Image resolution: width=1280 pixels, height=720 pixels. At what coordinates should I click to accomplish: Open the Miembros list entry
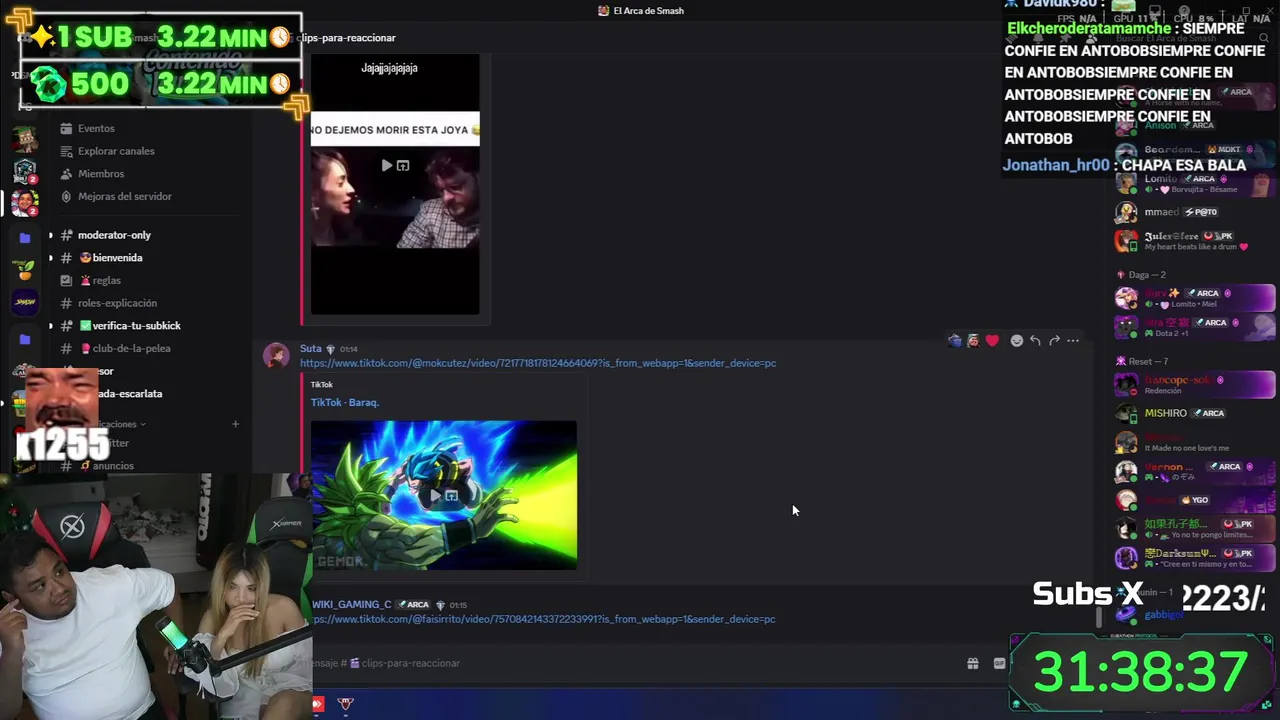click(101, 174)
